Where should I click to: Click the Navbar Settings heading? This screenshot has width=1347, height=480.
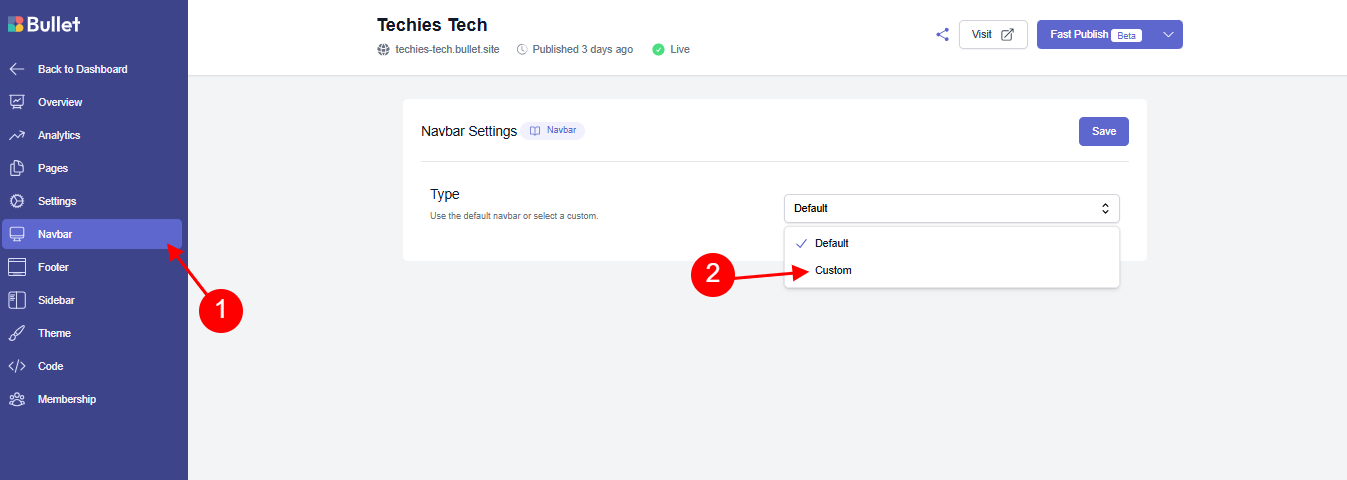(x=469, y=131)
